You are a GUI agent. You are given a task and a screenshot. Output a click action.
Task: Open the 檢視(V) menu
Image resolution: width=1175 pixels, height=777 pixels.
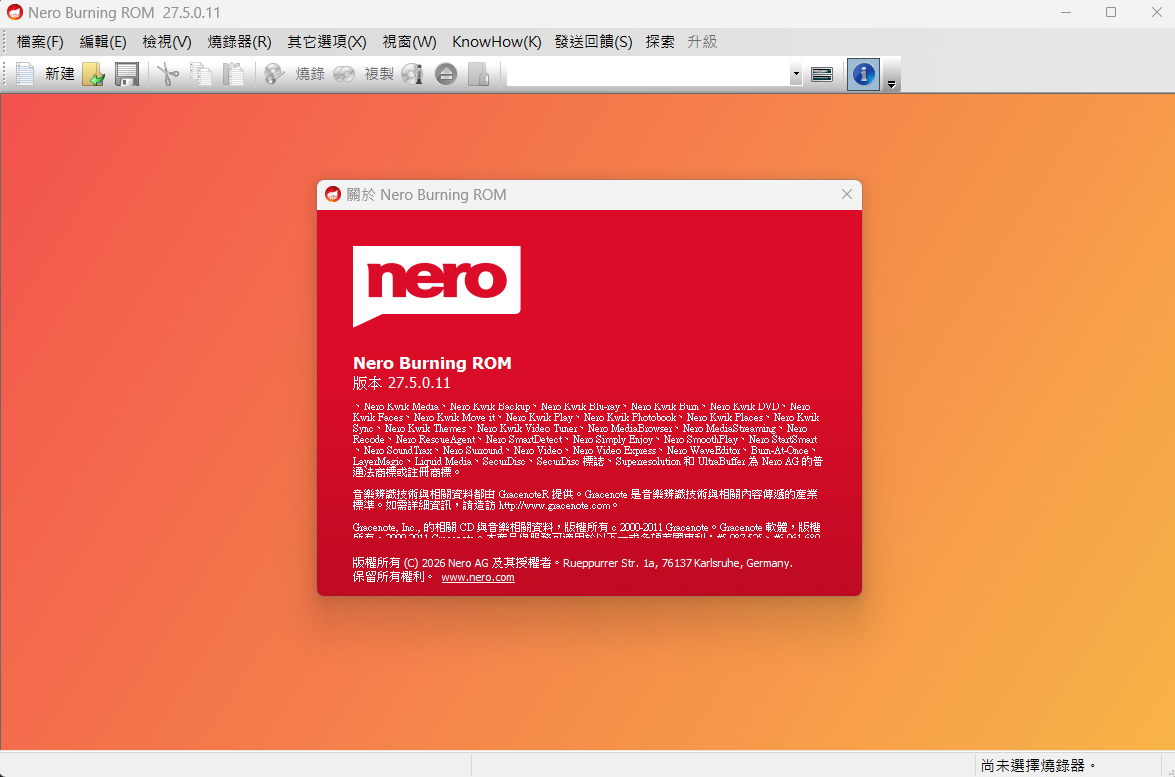click(x=167, y=42)
